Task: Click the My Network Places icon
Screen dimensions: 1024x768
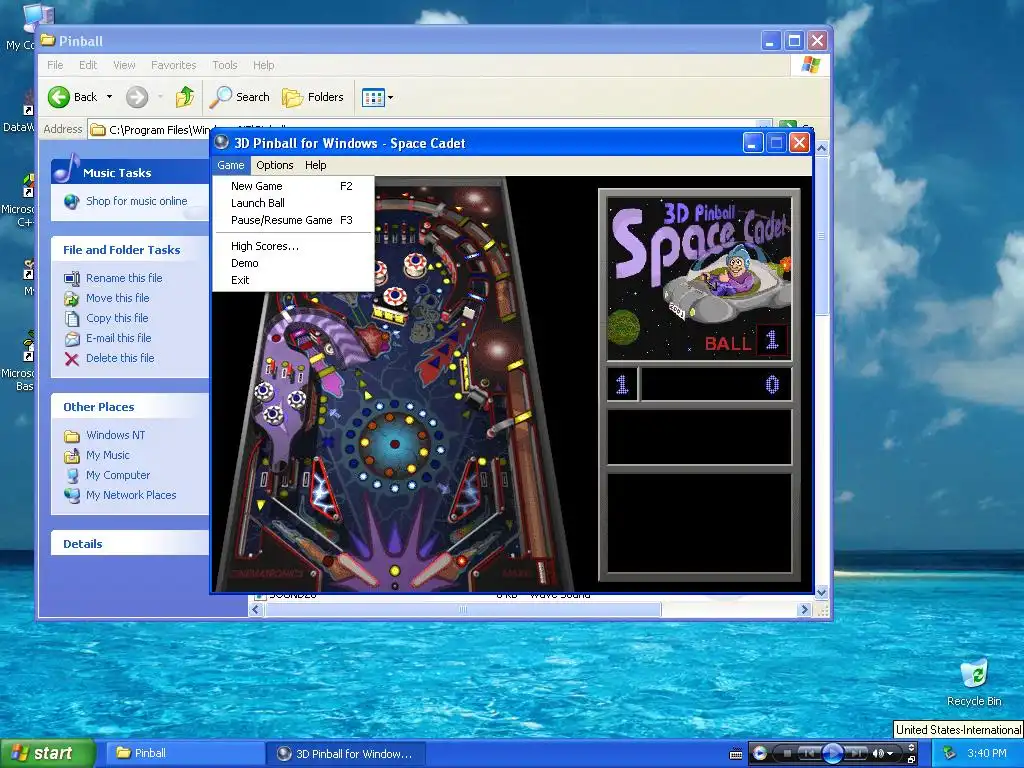Action: tap(72, 496)
